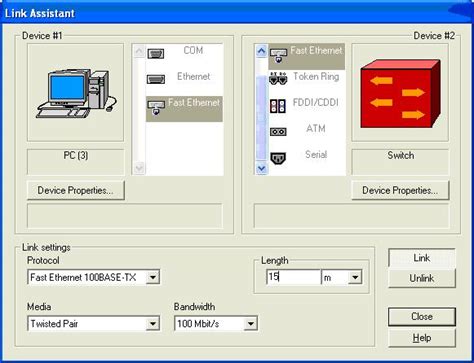Expand the Media Twisted Pair dropdown
Viewport: 474px width, 363px height.
(x=153, y=324)
